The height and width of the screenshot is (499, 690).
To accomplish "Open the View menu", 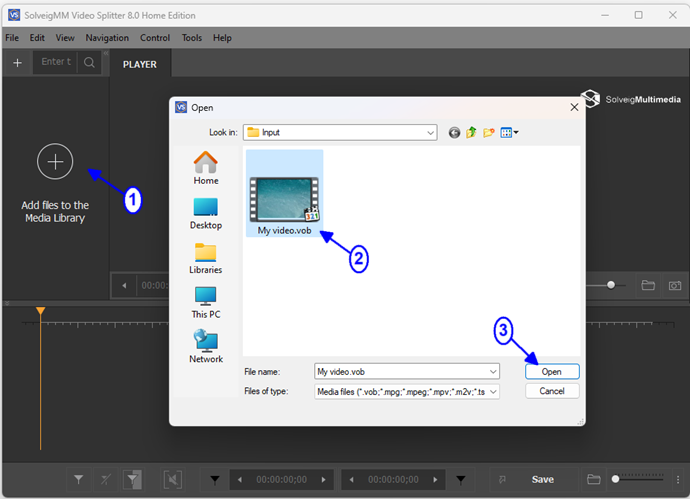I will (65, 38).
